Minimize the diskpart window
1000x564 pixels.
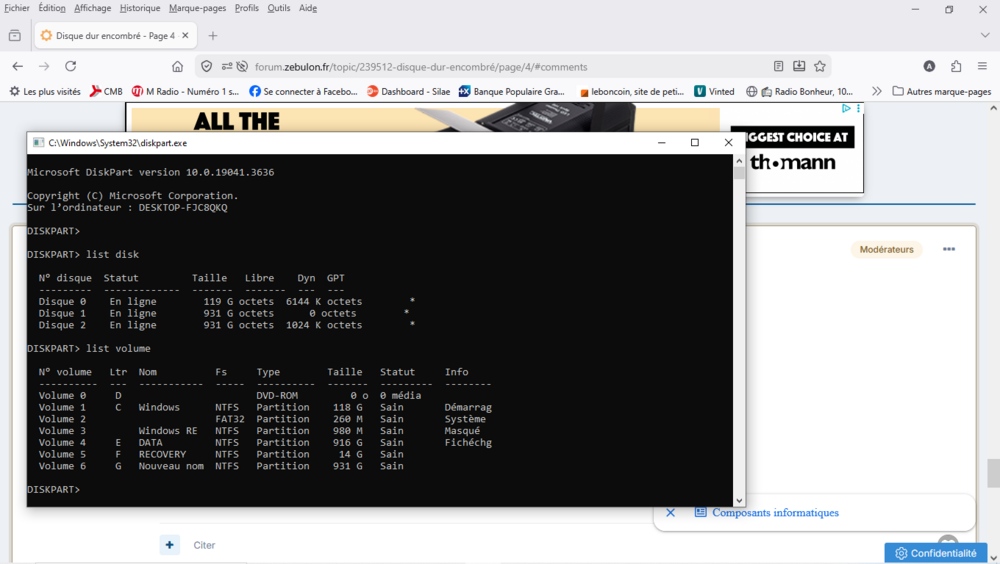[x=661, y=143]
